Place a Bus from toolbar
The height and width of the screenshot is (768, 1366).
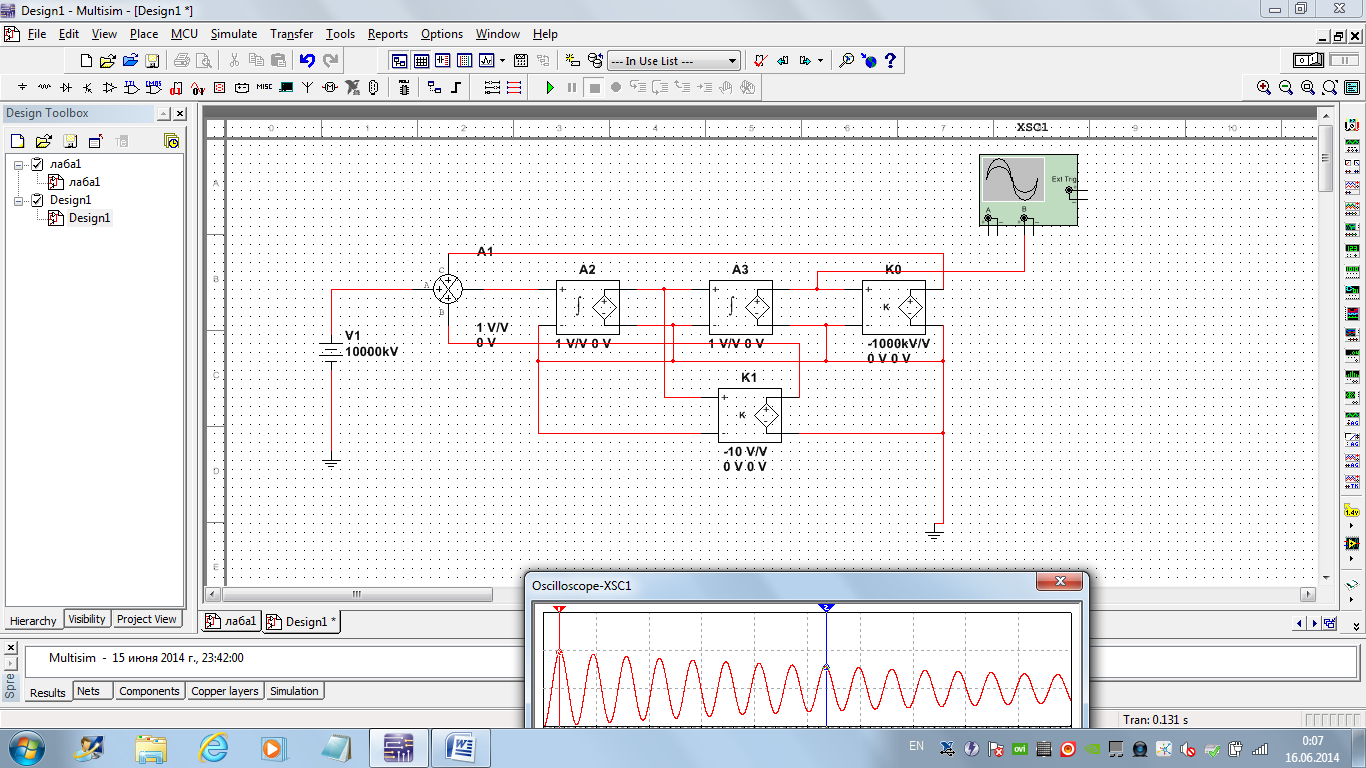tap(456, 88)
